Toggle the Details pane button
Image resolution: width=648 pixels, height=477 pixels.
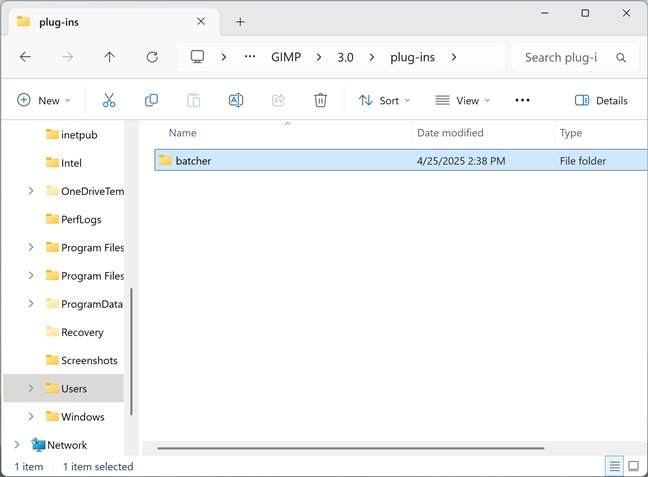tap(601, 100)
